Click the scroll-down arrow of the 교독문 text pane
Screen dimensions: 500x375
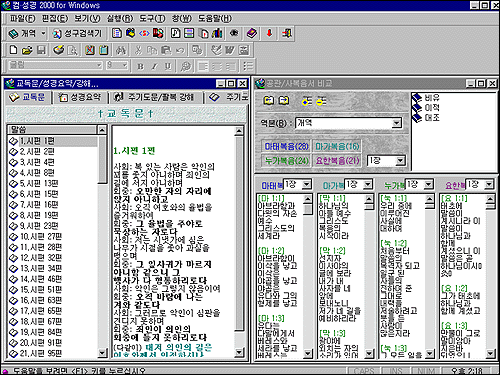(239, 352)
